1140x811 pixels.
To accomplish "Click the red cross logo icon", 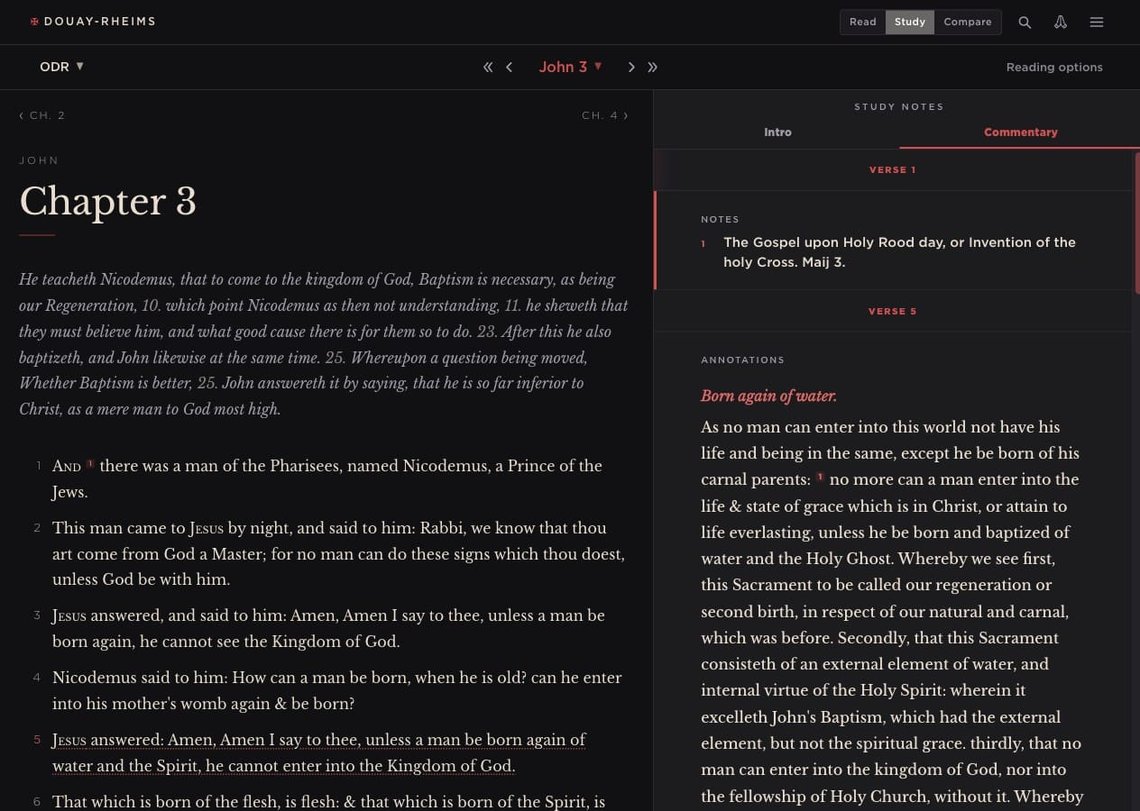I will tap(35, 21).
